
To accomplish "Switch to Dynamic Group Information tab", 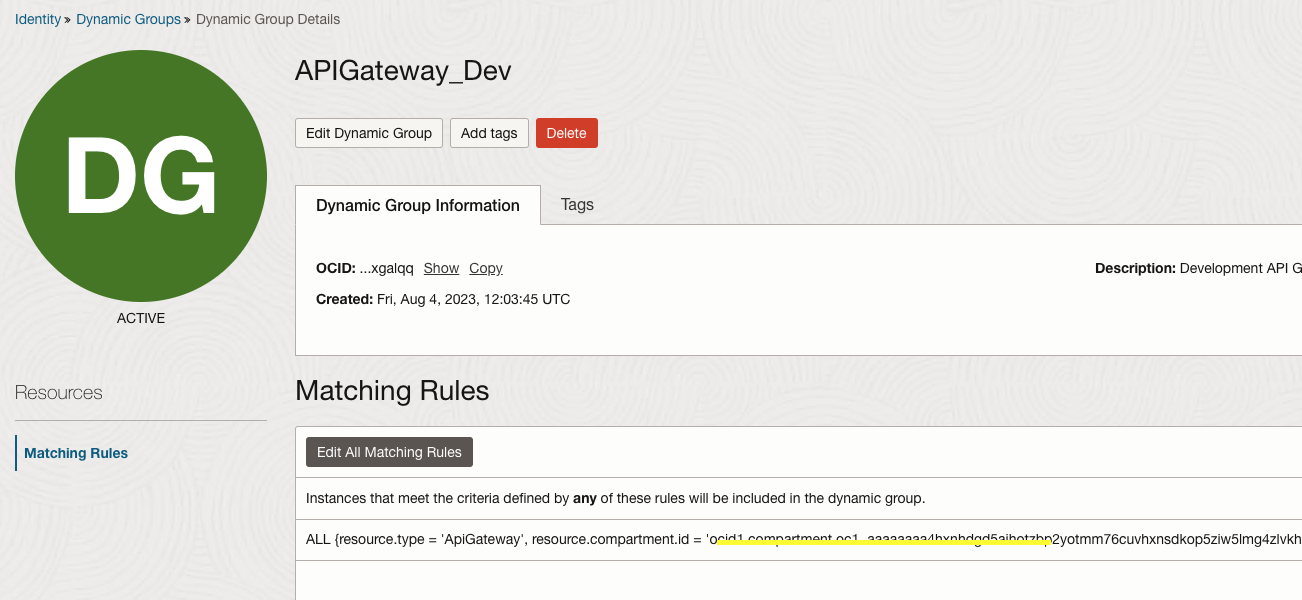I will [417, 205].
